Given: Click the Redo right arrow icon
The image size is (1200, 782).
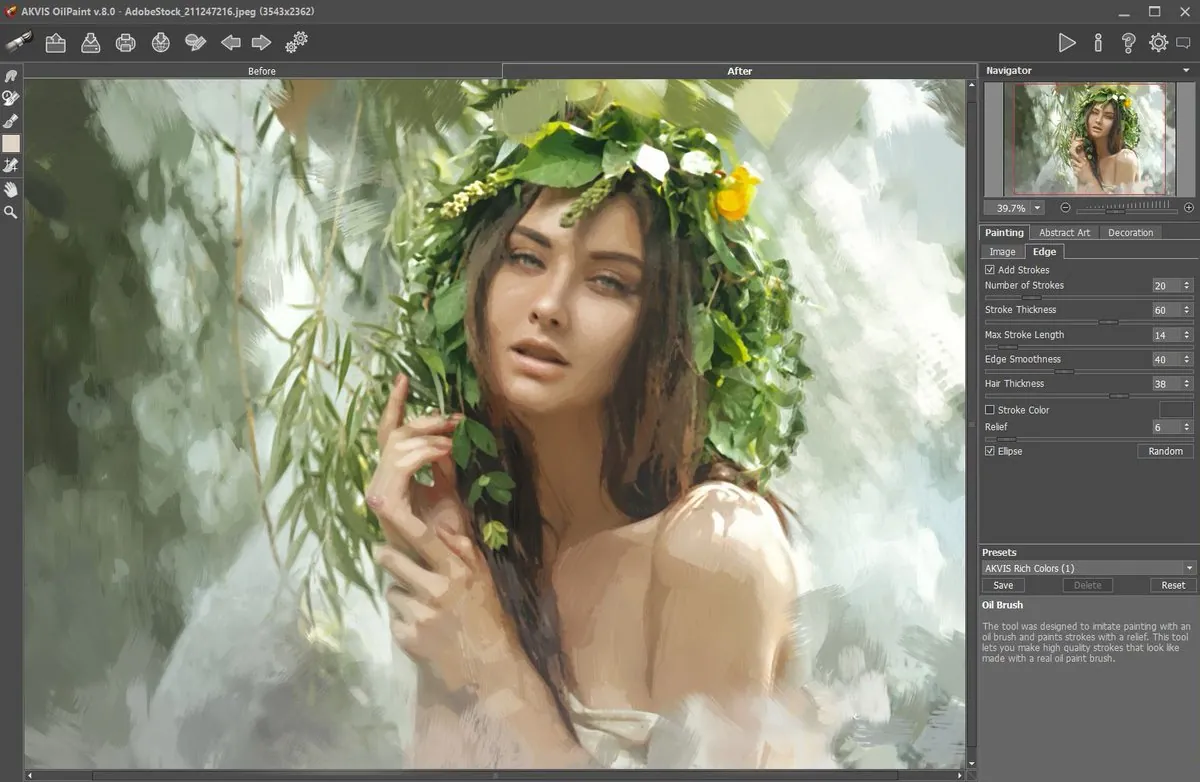Looking at the screenshot, I should [x=261, y=42].
